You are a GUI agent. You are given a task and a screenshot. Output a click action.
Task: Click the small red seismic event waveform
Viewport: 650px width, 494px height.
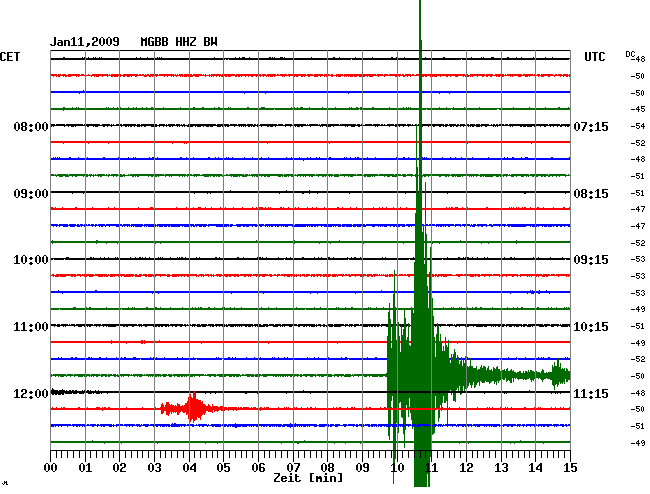192,408
